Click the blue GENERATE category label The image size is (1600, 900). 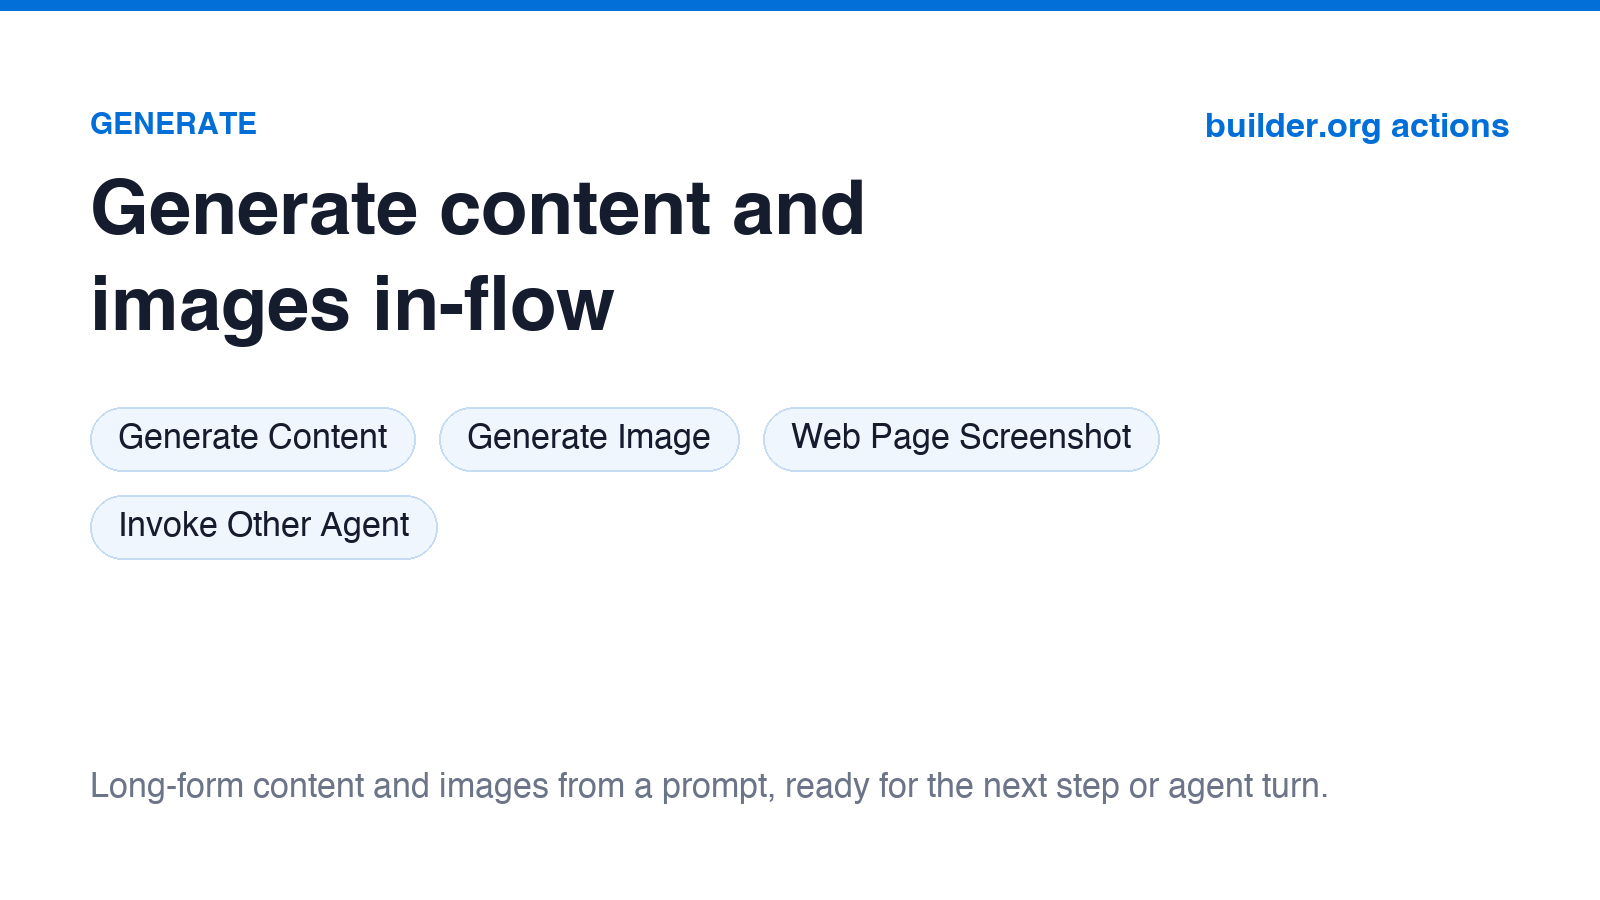pos(174,124)
